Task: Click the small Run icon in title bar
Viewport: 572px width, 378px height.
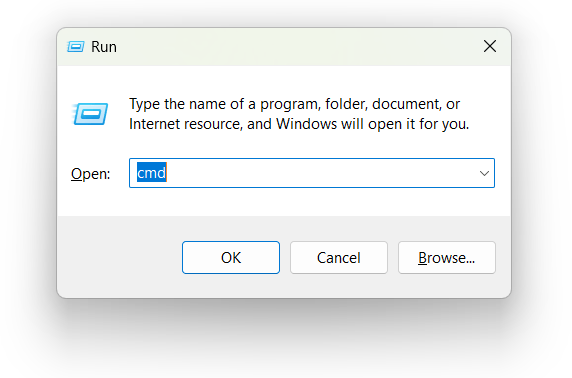Action: click(x=76, y=47)
